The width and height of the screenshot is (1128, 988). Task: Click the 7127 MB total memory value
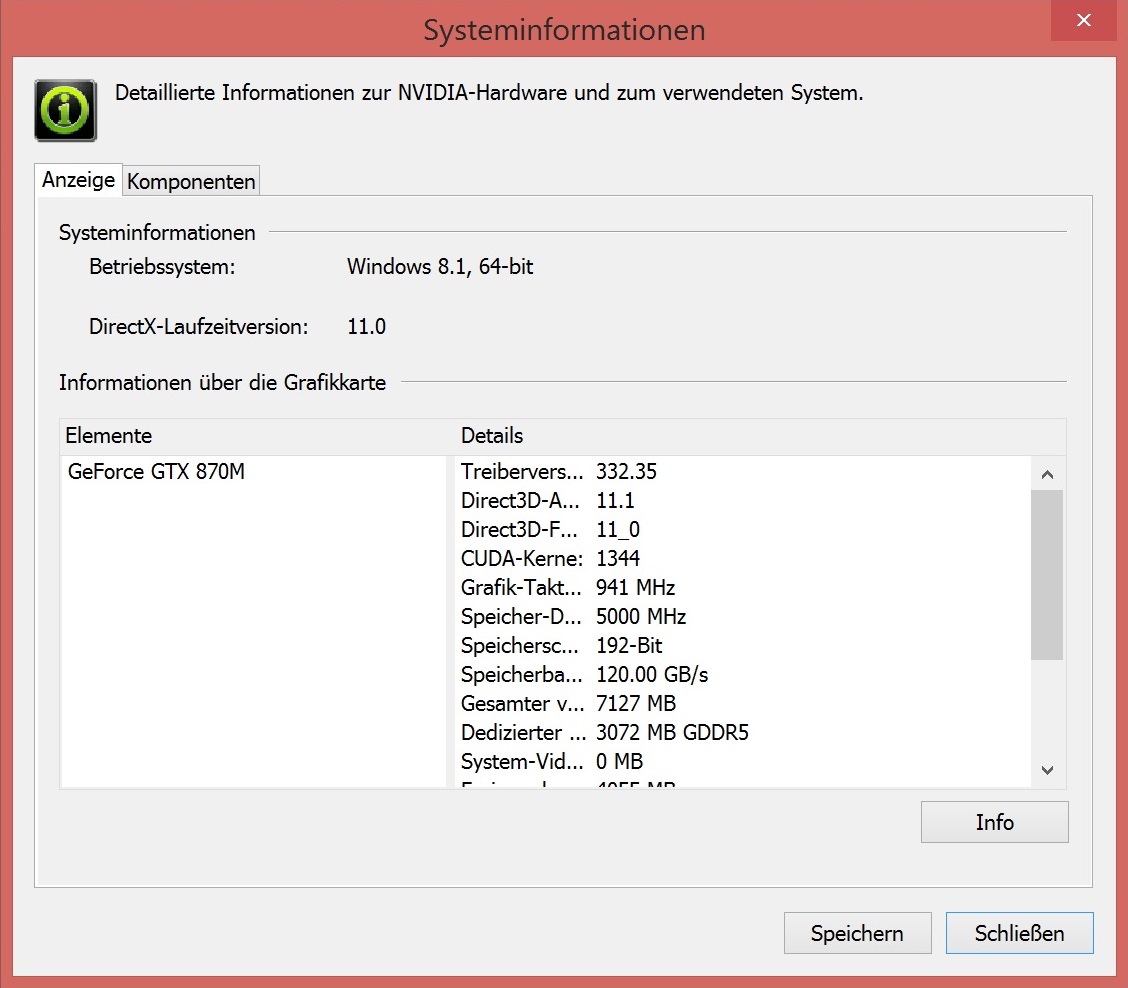point(636,703)
